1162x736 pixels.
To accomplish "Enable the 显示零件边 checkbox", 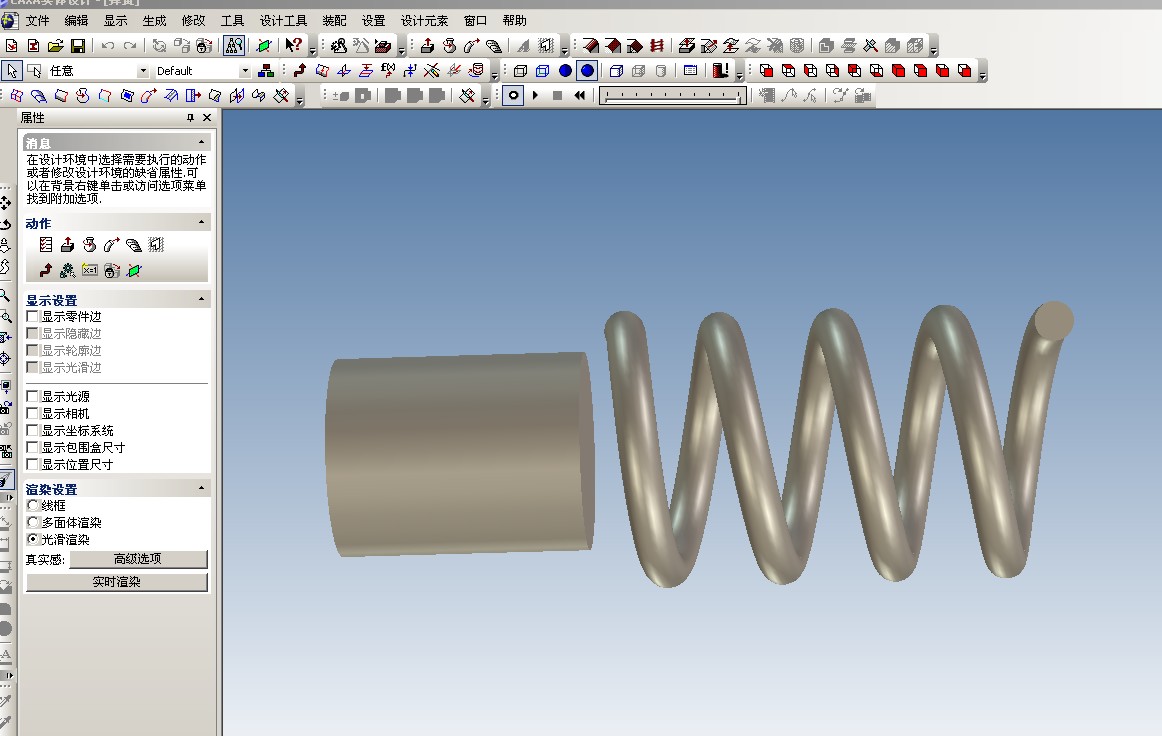I will coord(32,316).
